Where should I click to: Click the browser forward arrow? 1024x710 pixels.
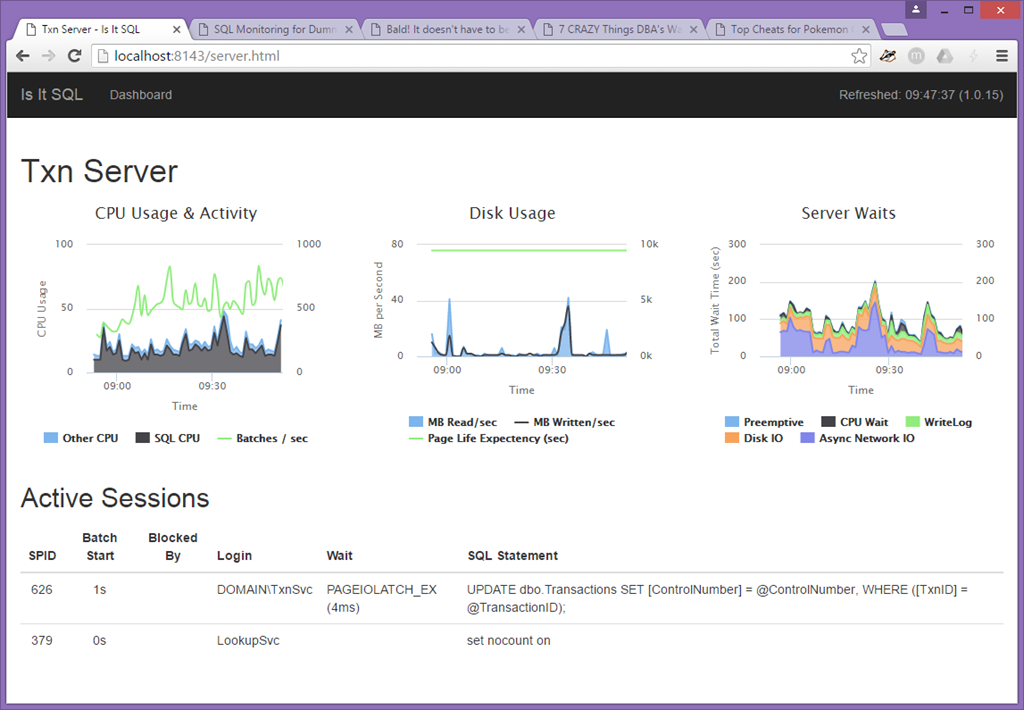pos(48,56)
